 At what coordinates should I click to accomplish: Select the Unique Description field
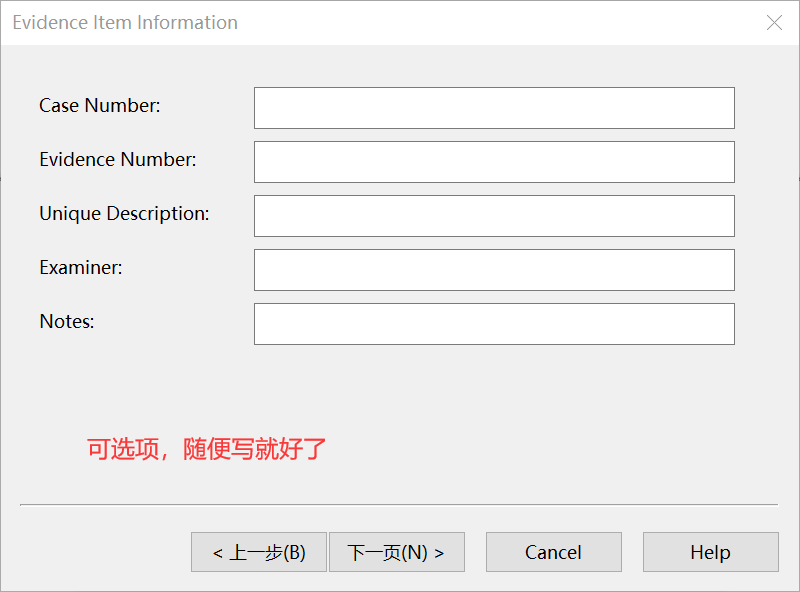coord(494,216)
